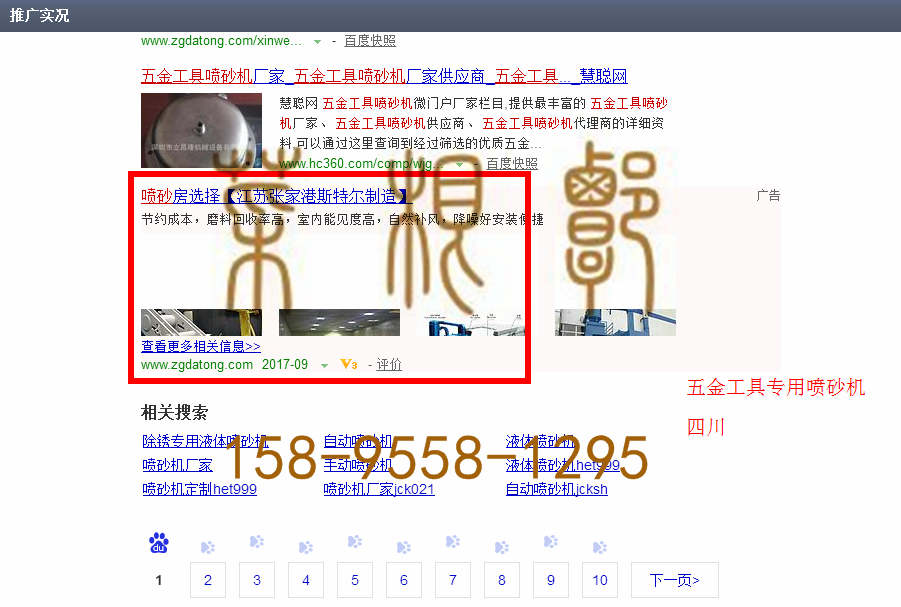Click the 相关搜索 heading

pyautogui.click(x=175, y=412)
